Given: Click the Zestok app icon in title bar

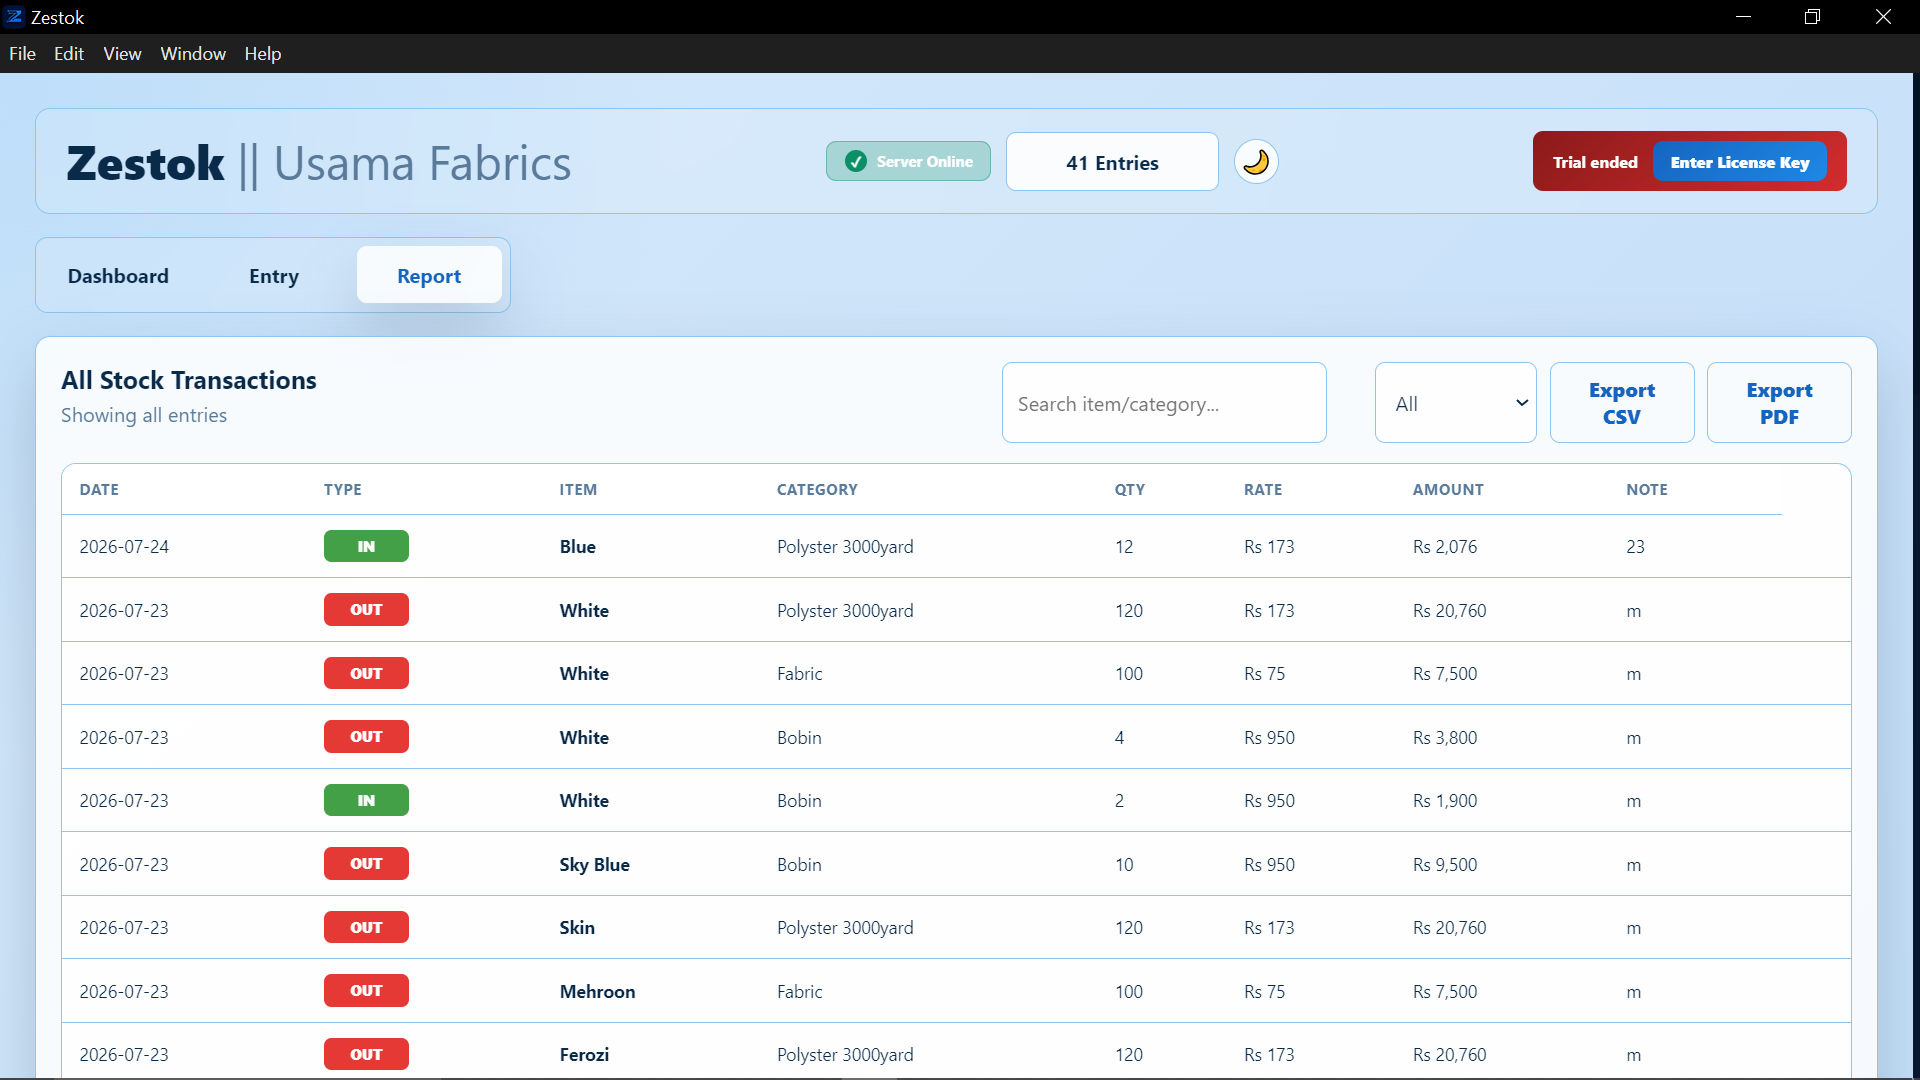Looking at the screenshot, I should (14, 17).
